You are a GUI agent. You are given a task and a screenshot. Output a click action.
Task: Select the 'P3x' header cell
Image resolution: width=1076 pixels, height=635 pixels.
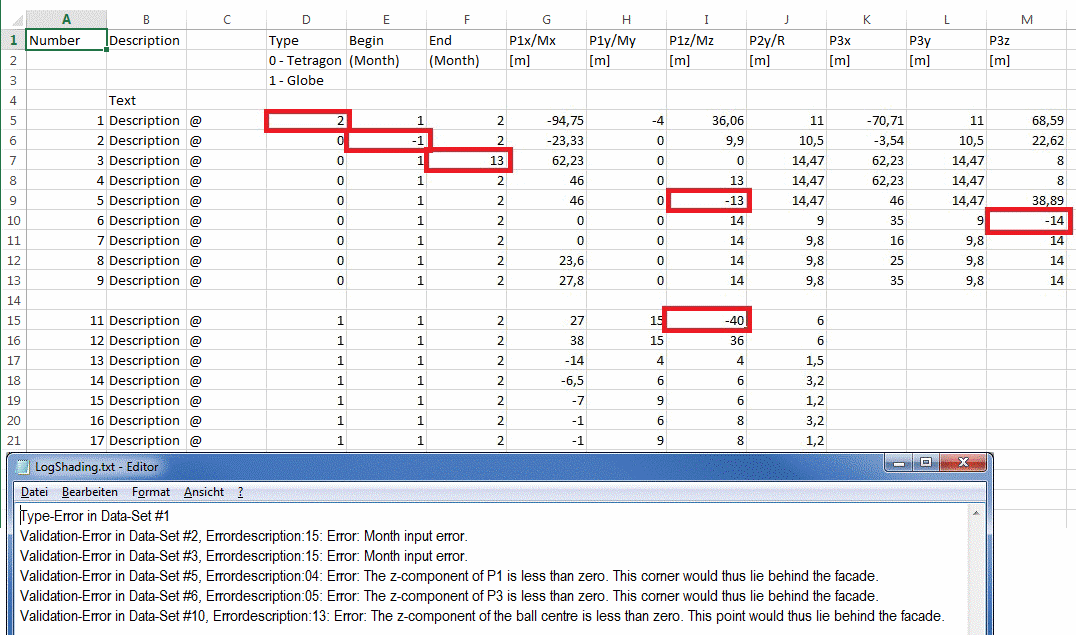pyautogui.click(x=867, y=41)
